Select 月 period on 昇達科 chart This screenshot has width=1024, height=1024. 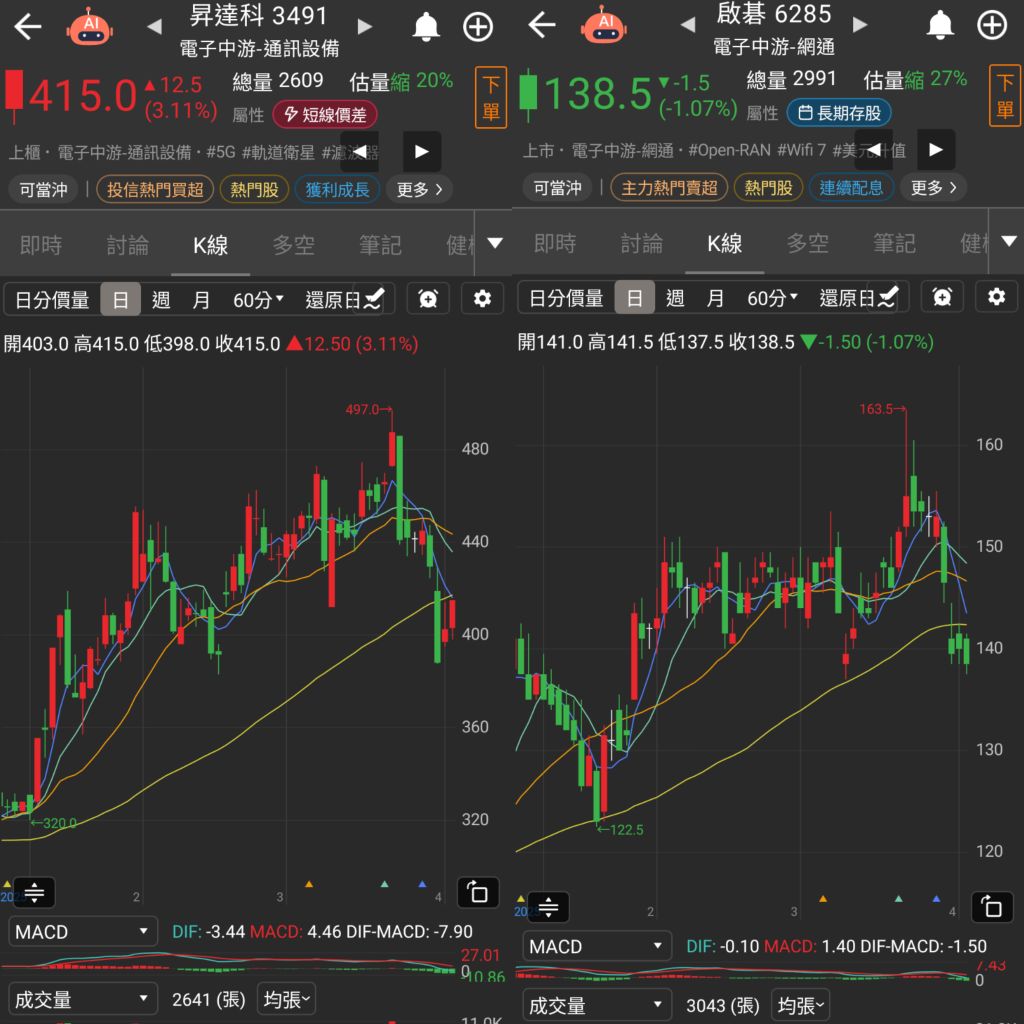tap(201, 300)
